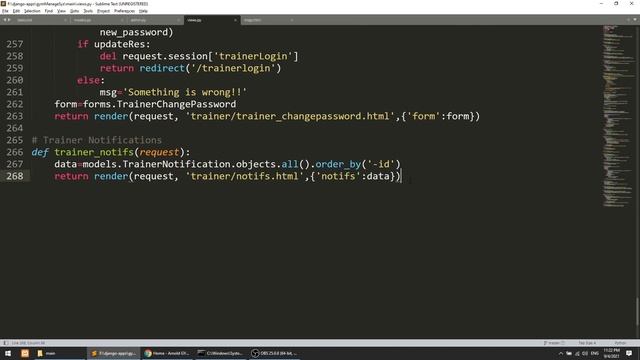Click line number 266 in gutter
640x360 pixels.
point(15,152)
